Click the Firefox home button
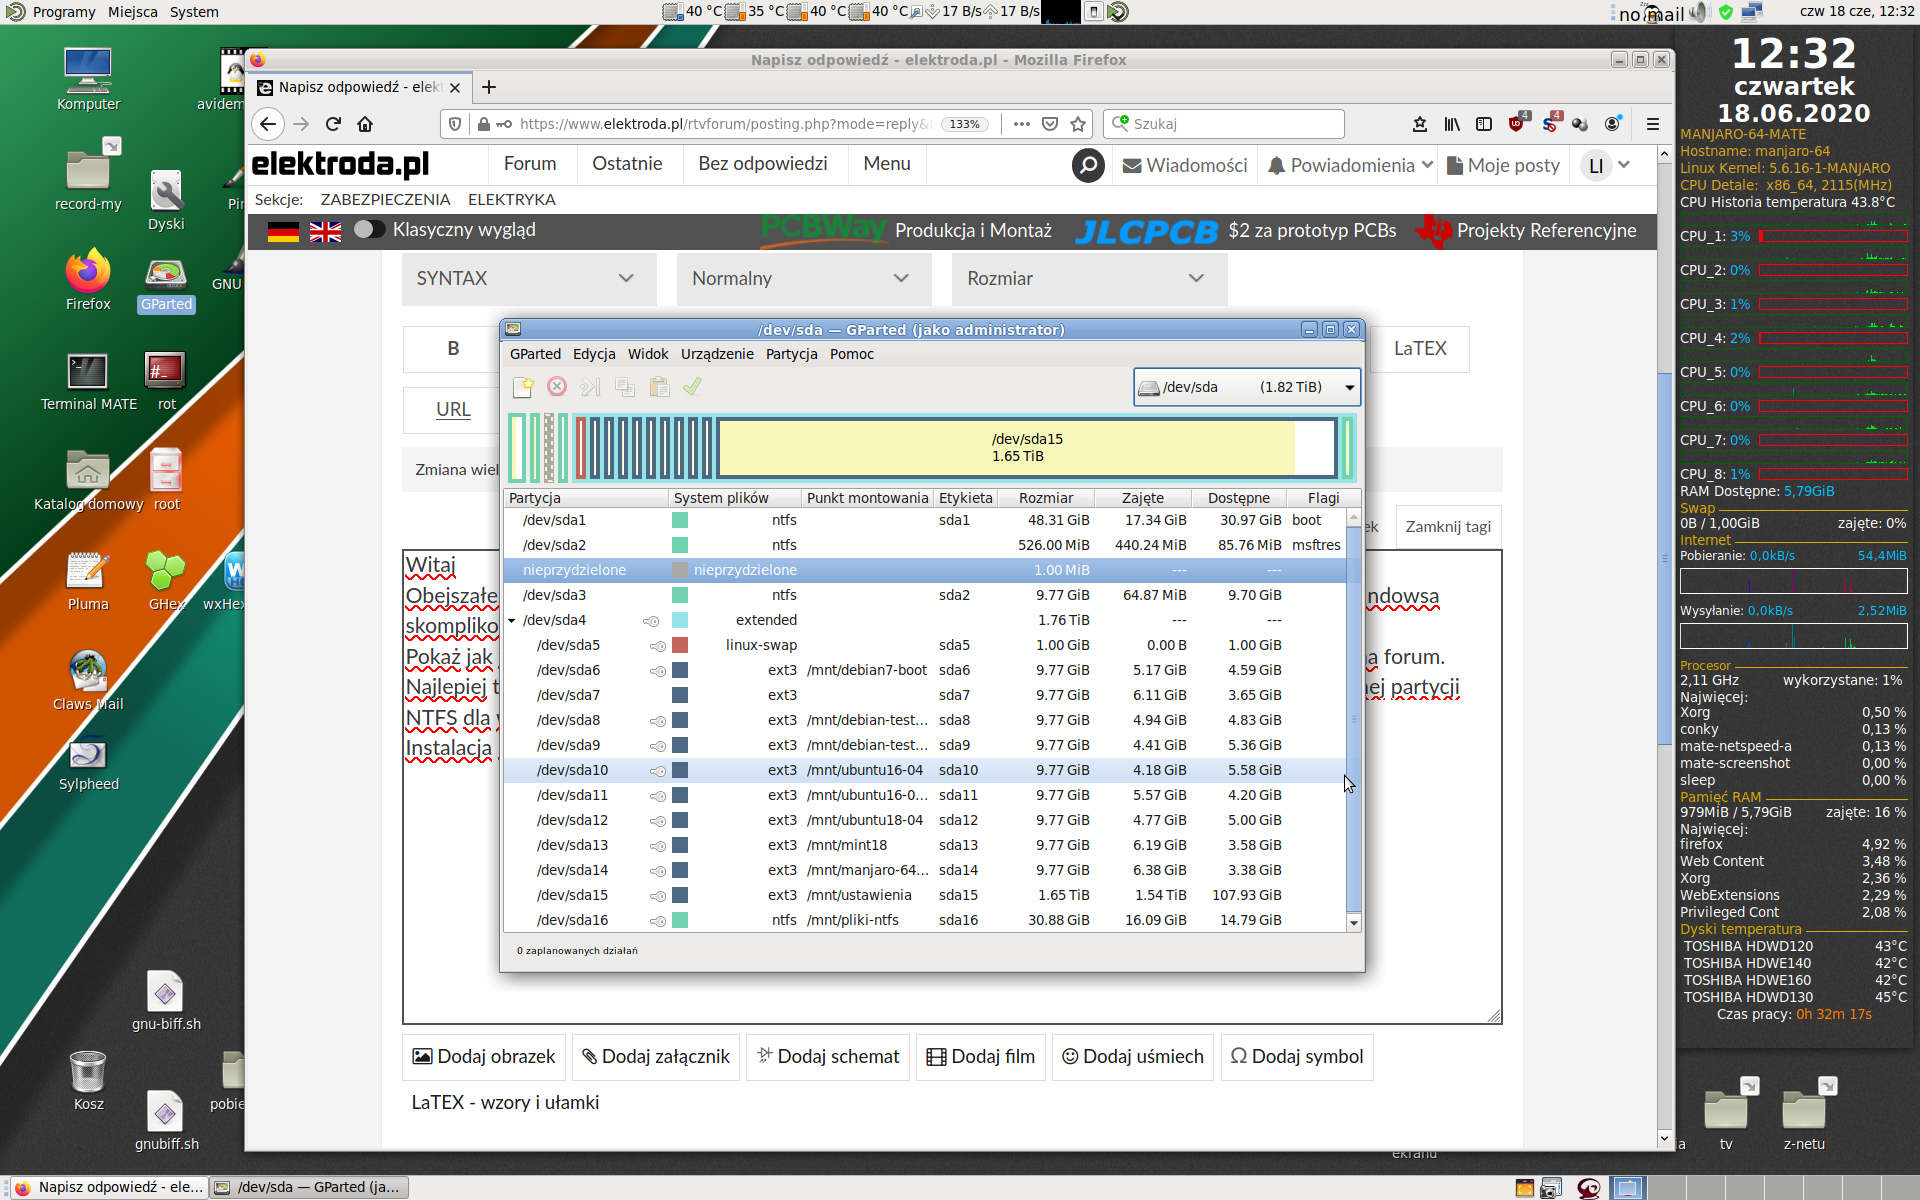This screenshot has height=1200, width=1920. [365, 124]
